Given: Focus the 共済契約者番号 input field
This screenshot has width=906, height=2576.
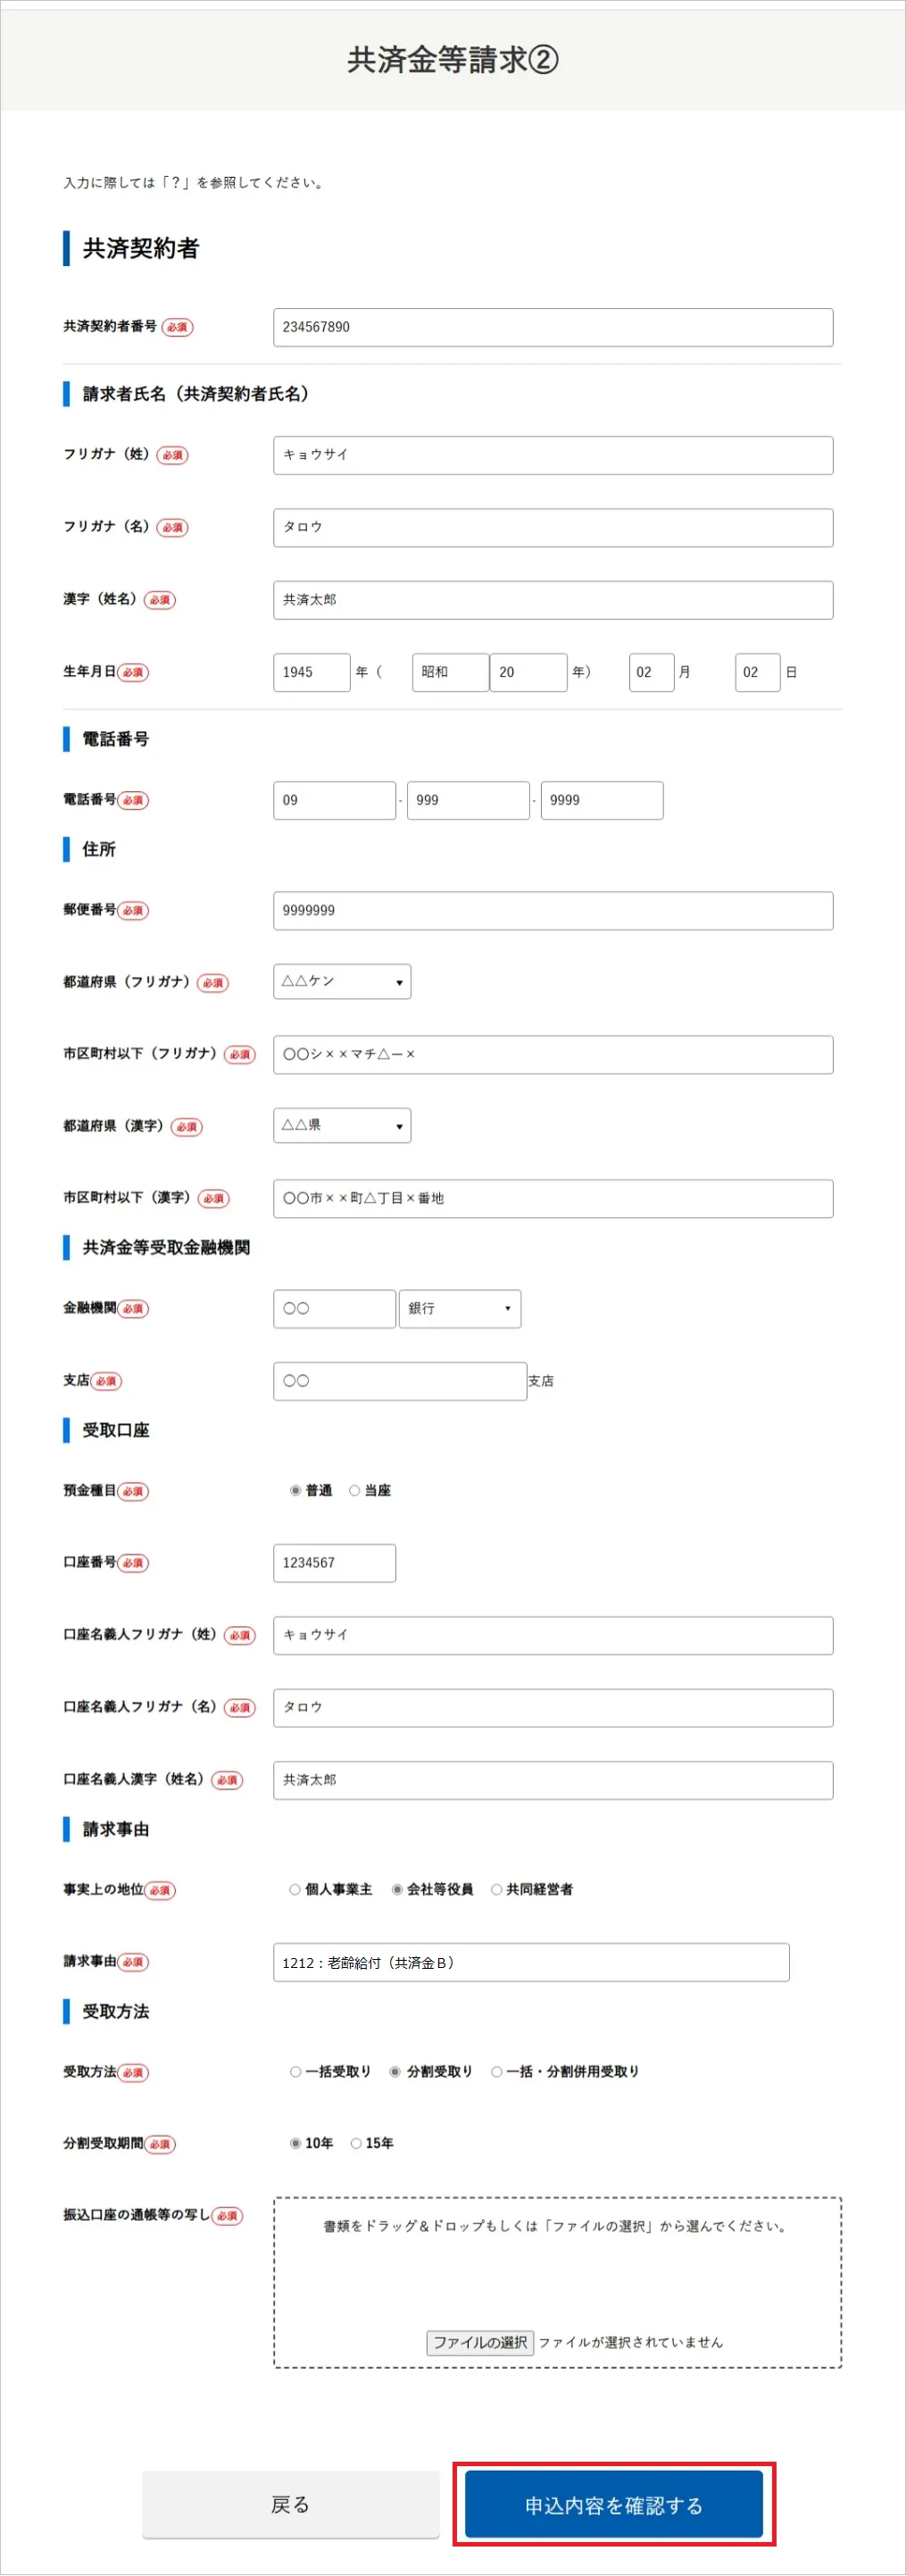Looking at the screenshot, I should pyautogui.click(x=553, y=327).
